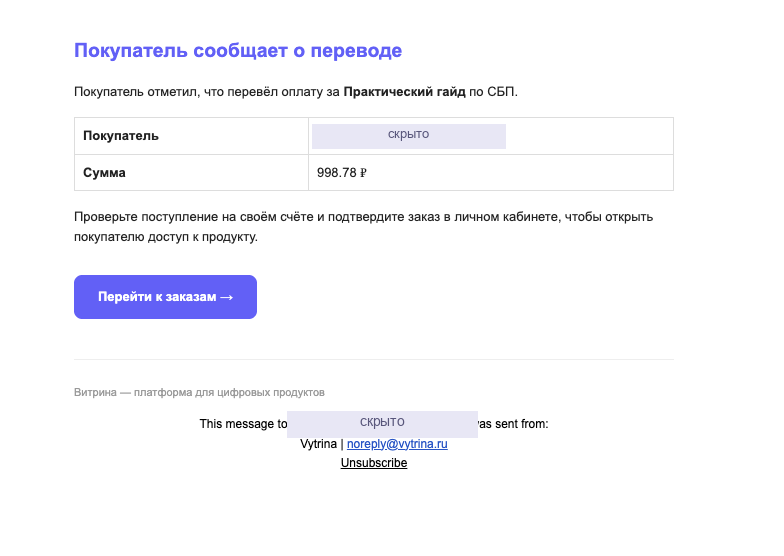This screenshot has width=784, height=556.
Task: Follow the noreply@vytrina.ru email link
Action: point(397,444)
